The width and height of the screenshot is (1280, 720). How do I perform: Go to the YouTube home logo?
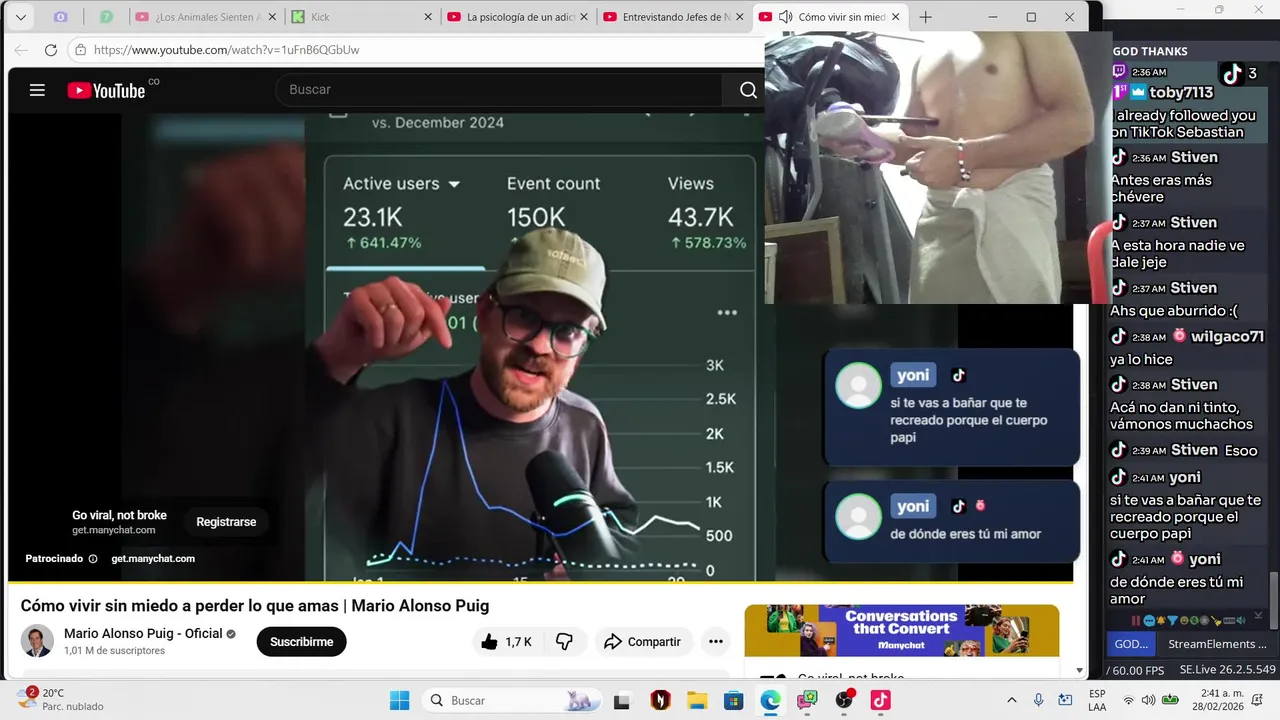107,90
